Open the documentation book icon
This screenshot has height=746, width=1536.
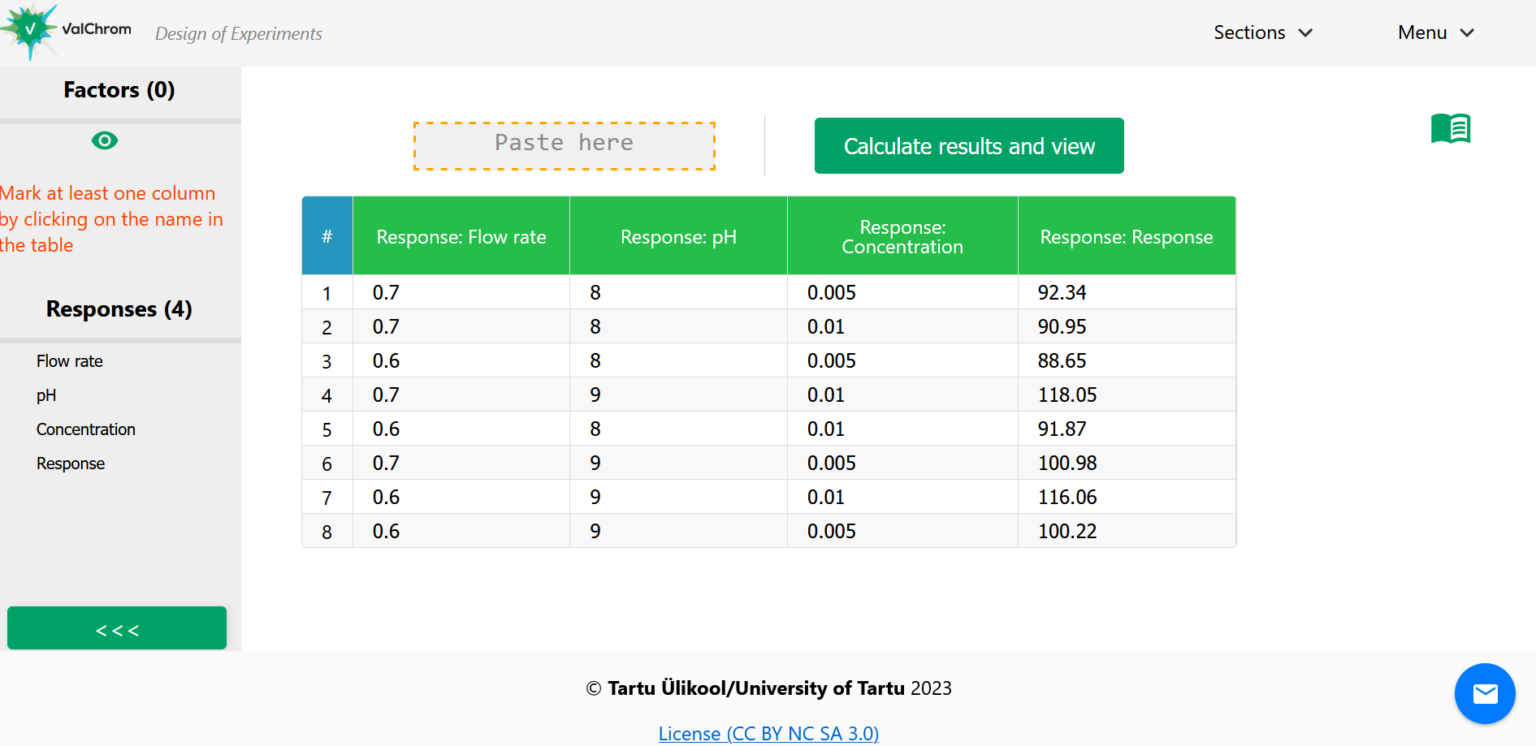point(1450,128)
